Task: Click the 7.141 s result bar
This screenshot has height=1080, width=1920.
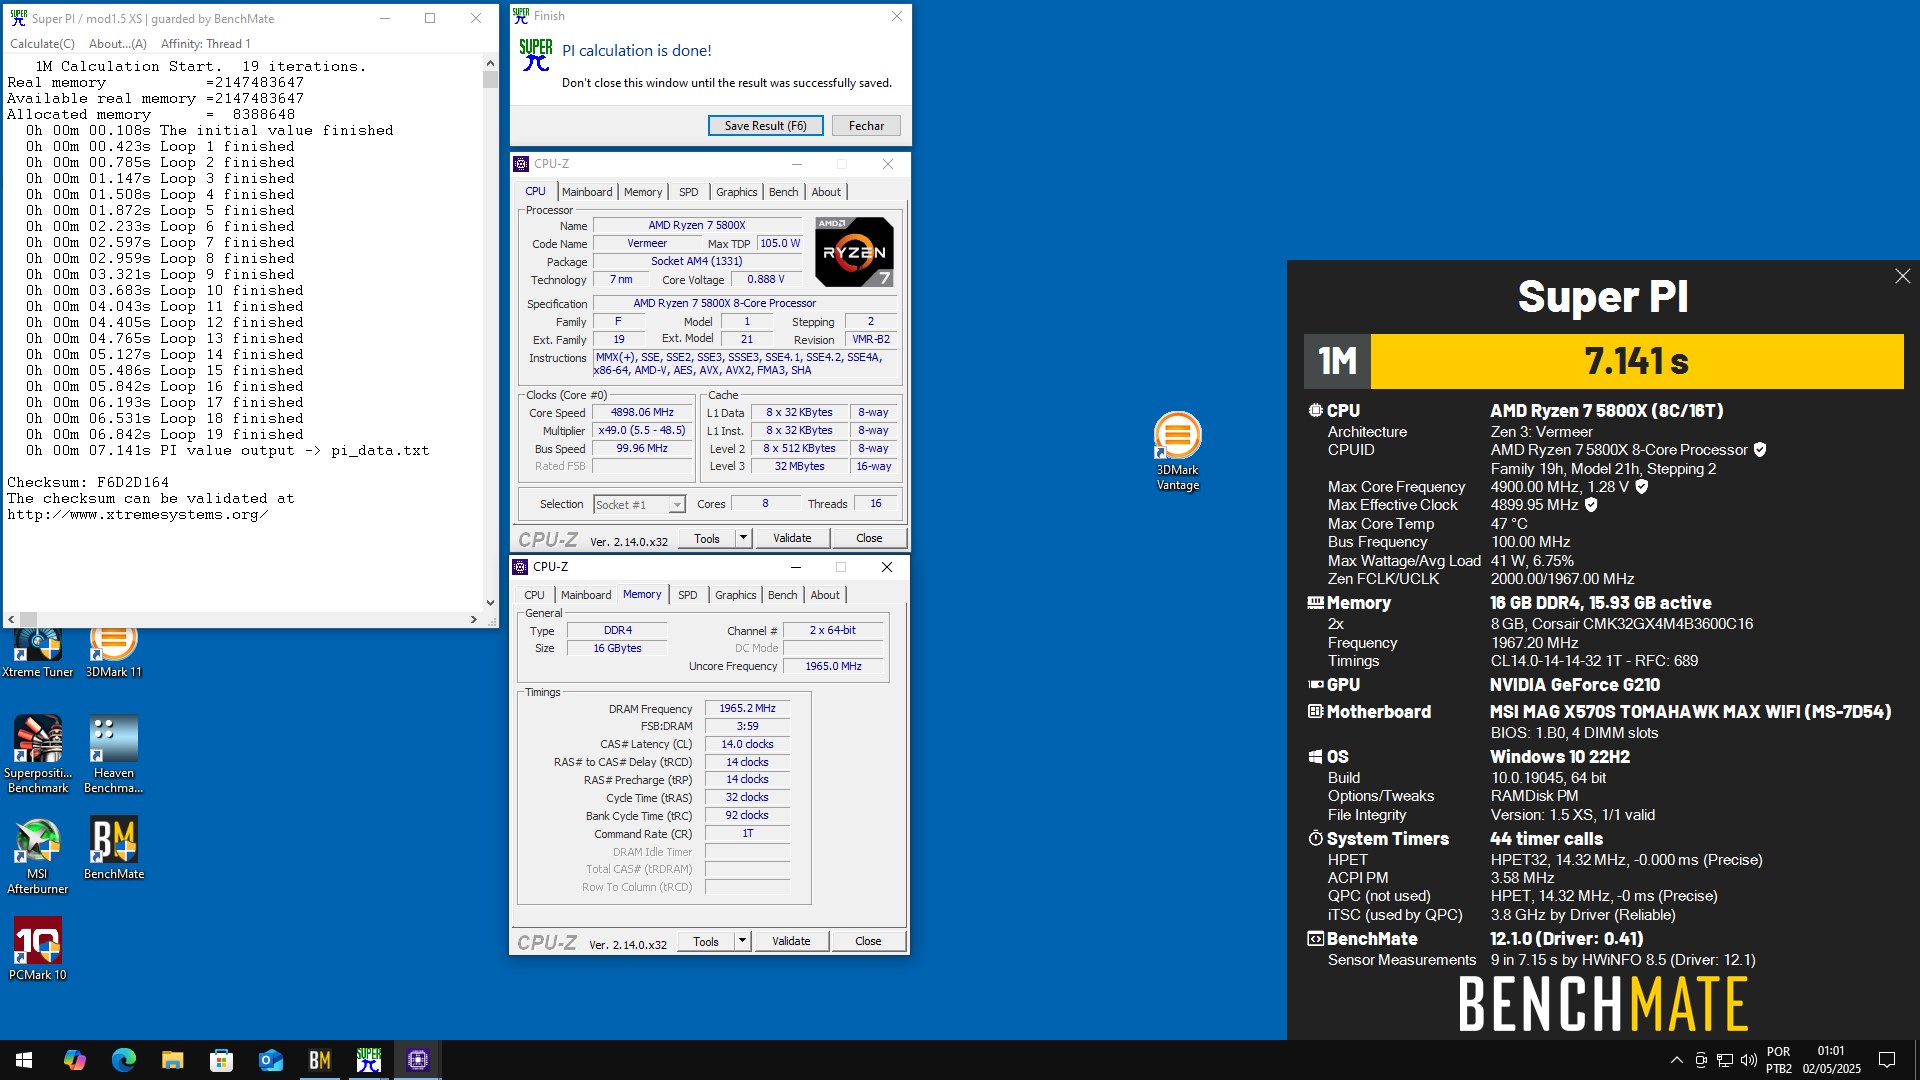Action: (x=1636, y=361)
